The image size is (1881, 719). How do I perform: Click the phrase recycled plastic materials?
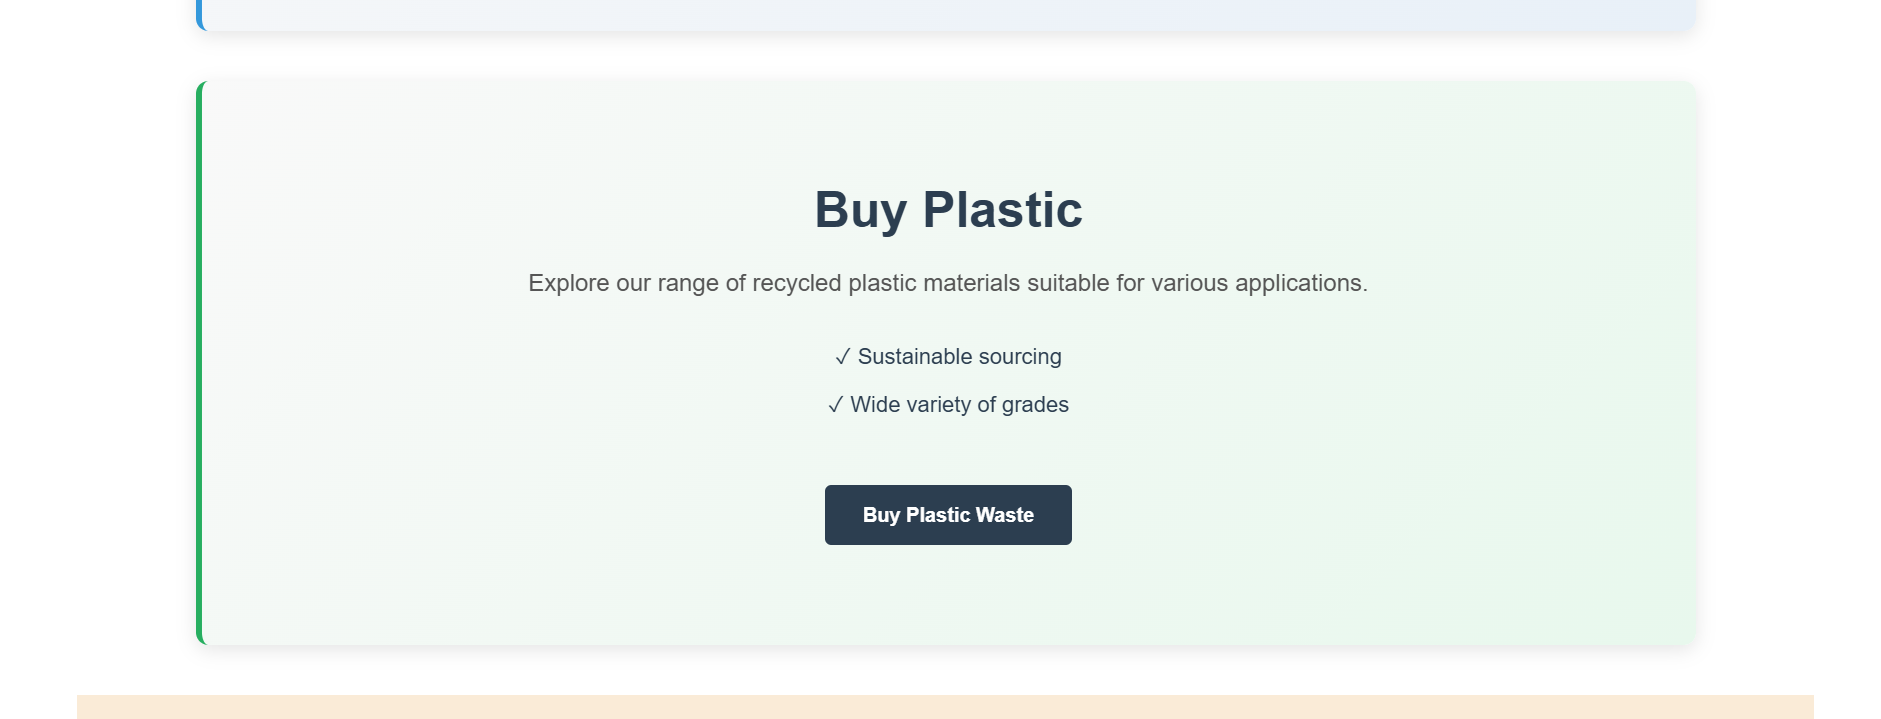click(886, 283)
